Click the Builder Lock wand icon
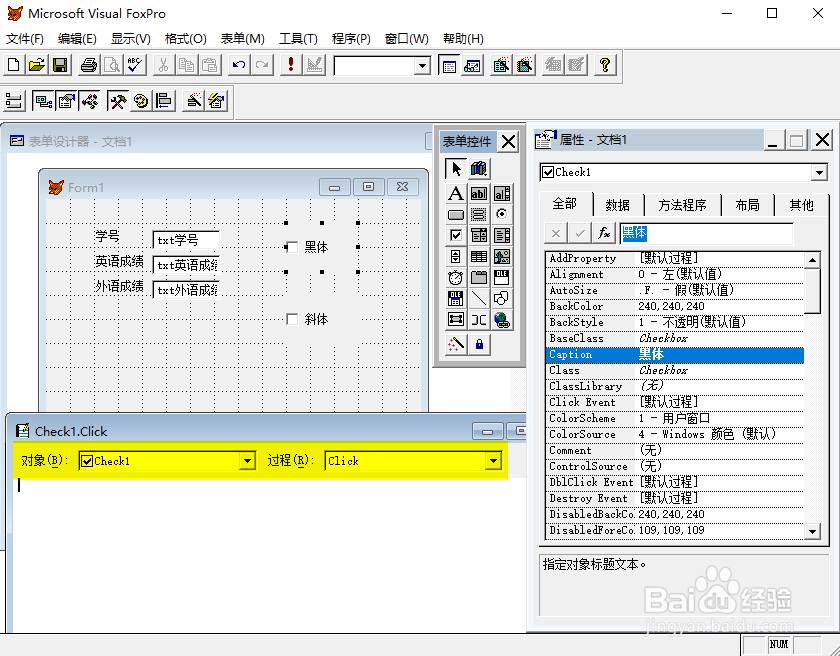 tap(456, 344)
